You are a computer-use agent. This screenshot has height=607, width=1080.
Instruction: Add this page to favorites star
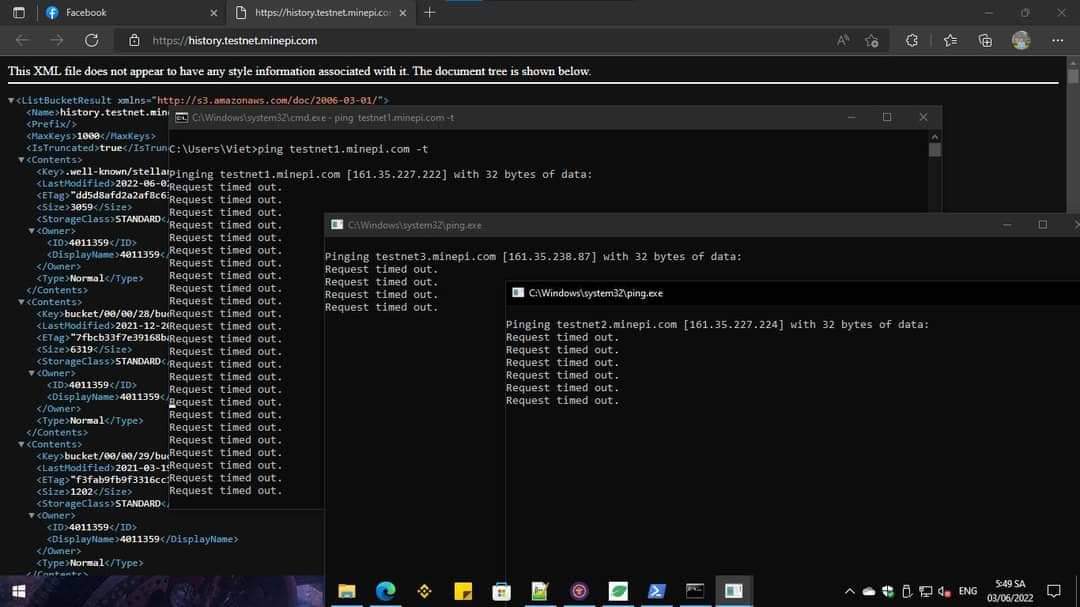pyautogui.click(x=872, y=41)
